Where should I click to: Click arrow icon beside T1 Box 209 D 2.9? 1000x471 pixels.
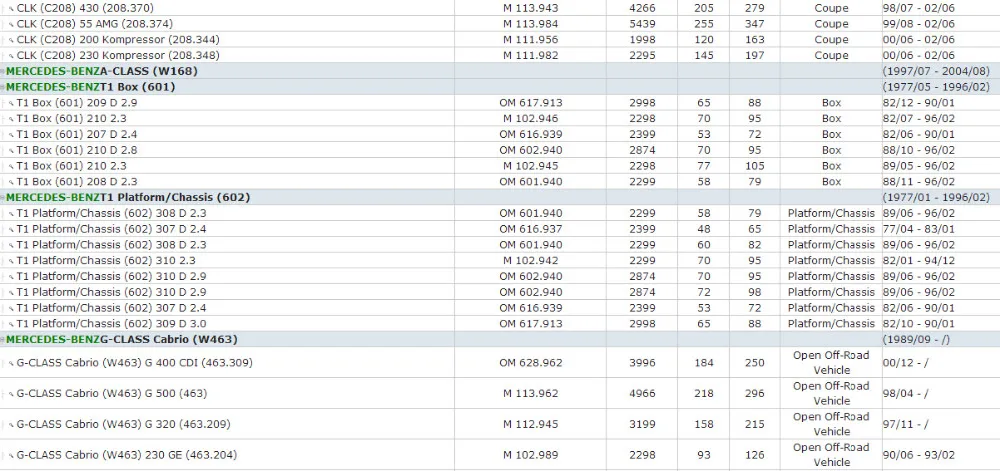11,103
